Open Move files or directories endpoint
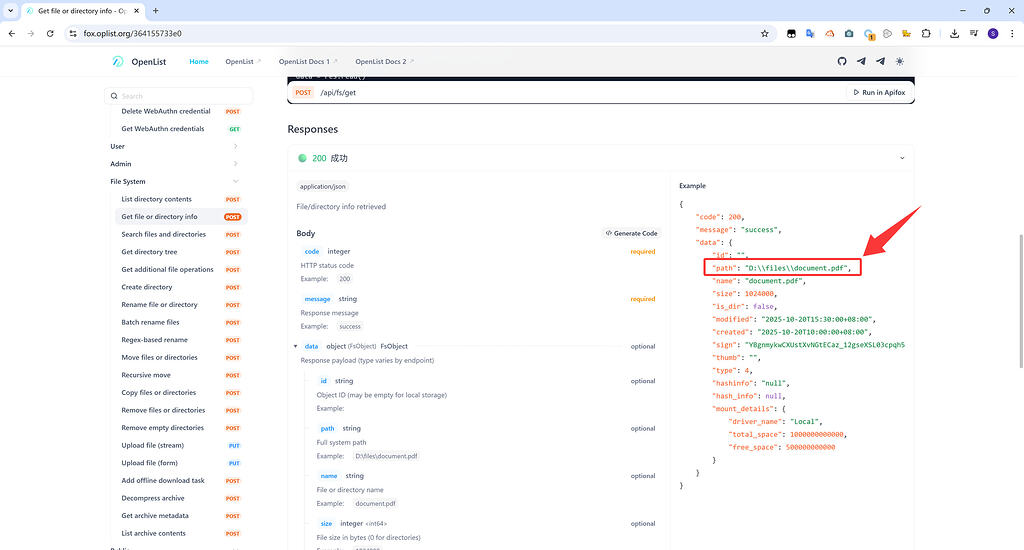Viewport: 1024px width, 550px height. [180, 358]
